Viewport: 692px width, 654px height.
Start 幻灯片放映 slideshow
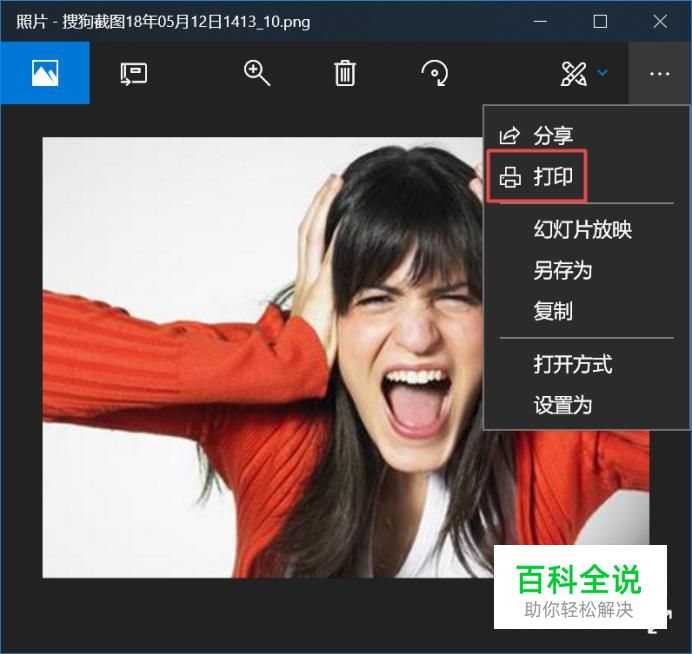tap(582, 230)
